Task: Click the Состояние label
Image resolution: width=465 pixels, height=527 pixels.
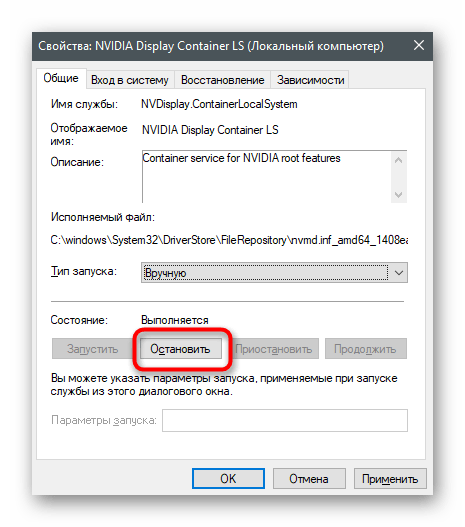Action: pos(79,320)
